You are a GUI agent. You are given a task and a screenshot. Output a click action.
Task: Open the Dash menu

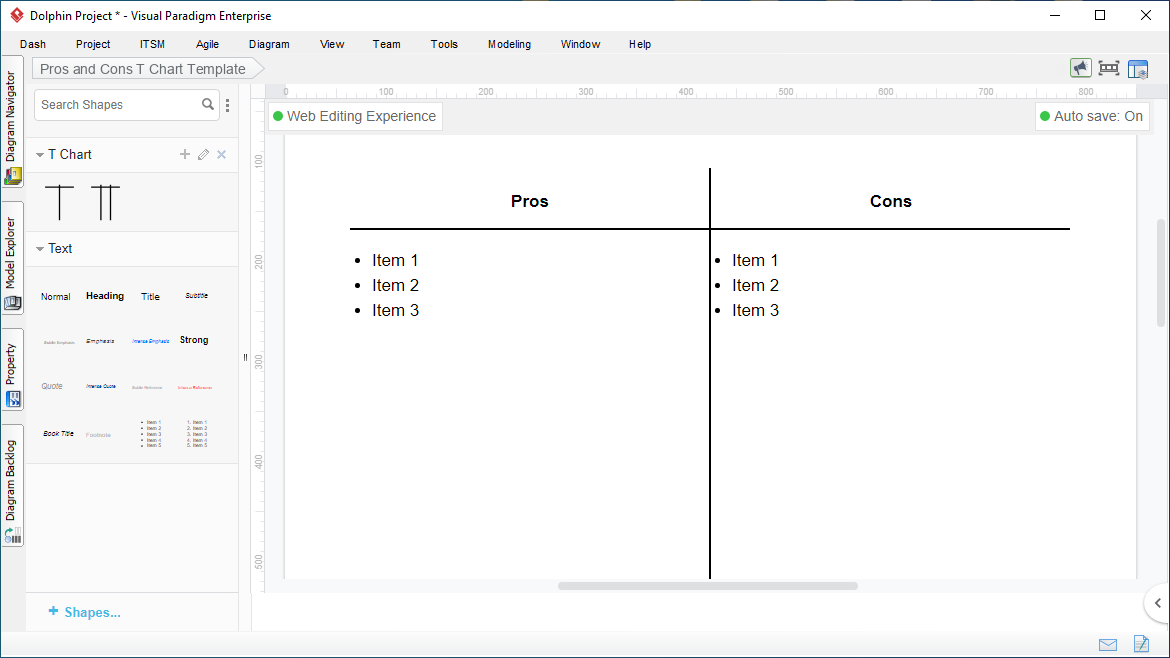click(33, 44)
